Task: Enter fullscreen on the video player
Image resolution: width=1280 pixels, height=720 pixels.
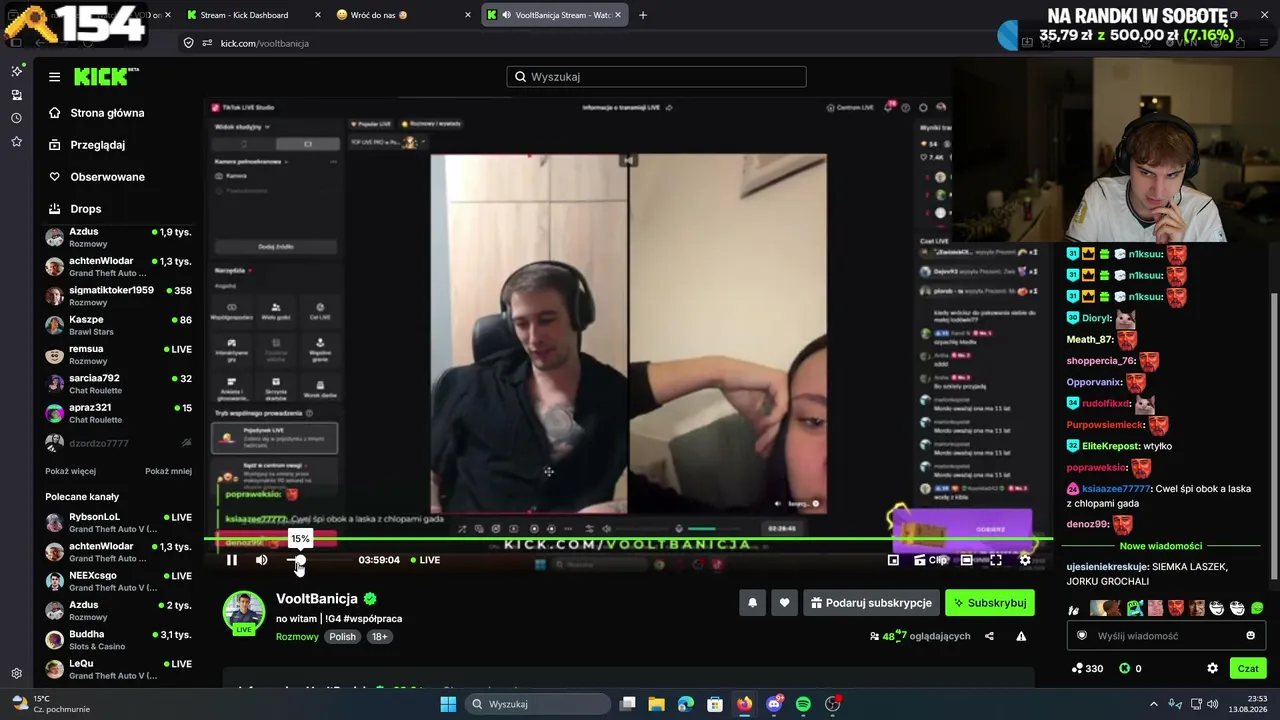Action: pos(996,560)
